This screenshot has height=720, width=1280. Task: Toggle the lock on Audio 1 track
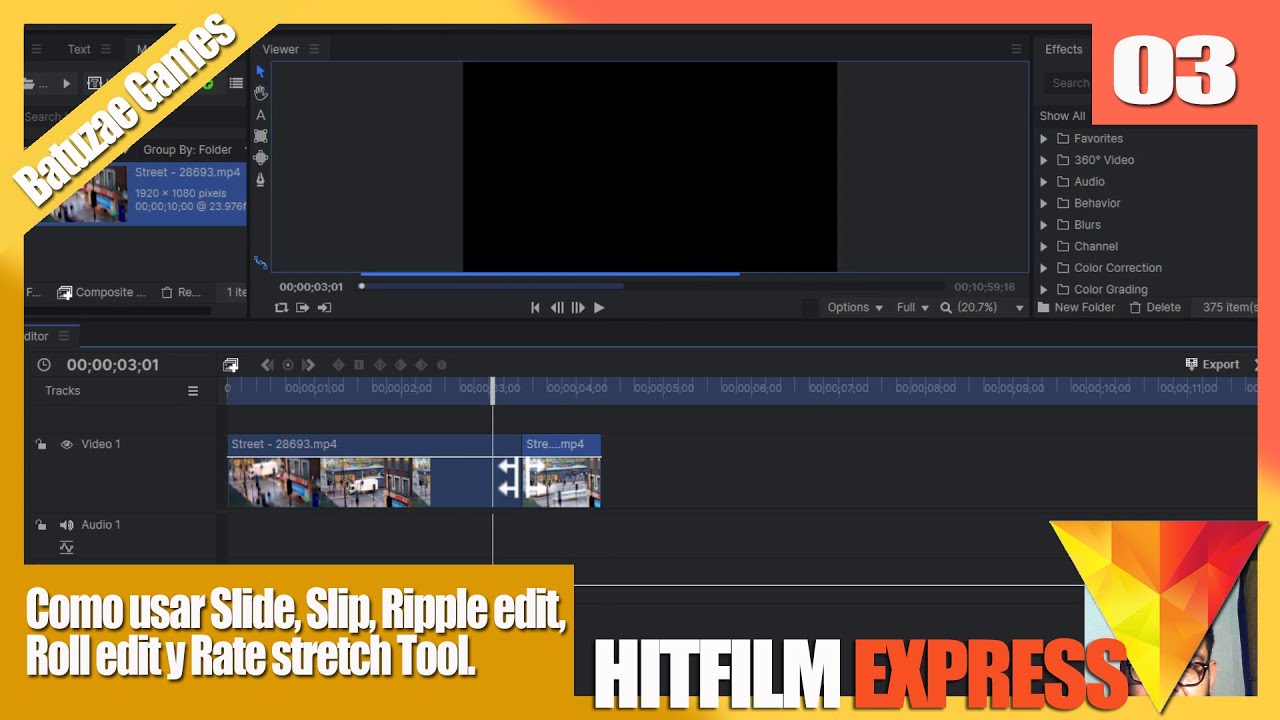(x=41, y=525)
